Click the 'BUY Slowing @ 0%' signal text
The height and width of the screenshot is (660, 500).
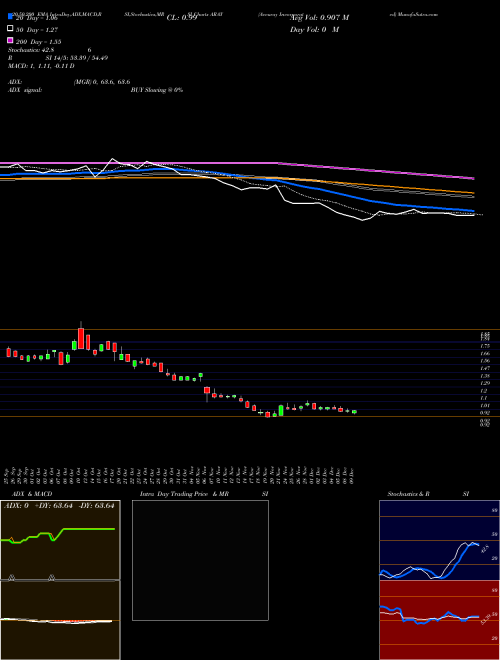point(157,90)
